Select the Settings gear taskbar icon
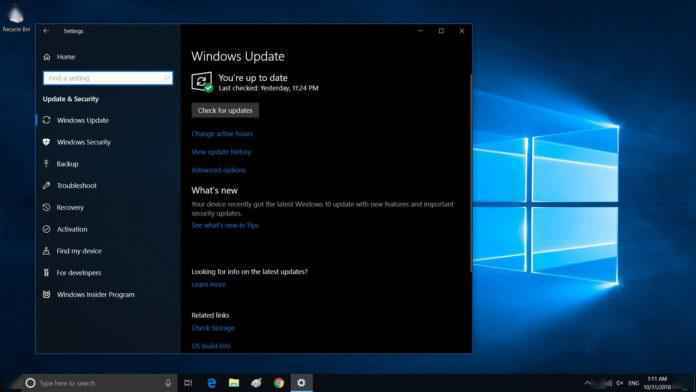 301,383
